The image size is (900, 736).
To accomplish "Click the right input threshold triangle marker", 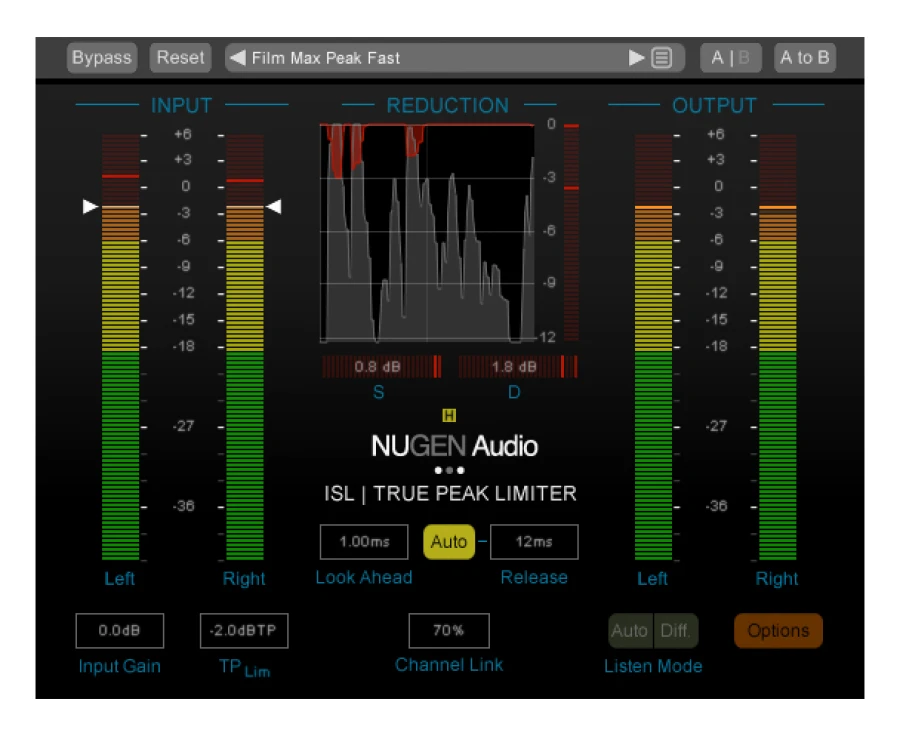I will coord(274,207).
